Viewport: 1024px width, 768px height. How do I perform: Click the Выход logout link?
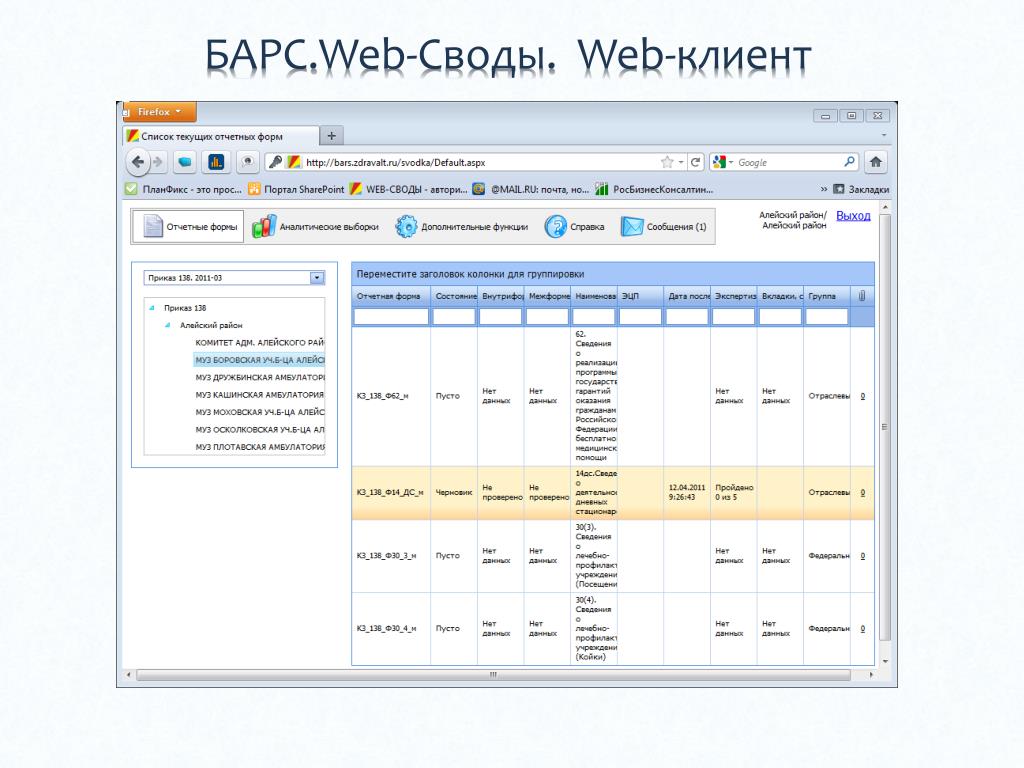point(853,216)
